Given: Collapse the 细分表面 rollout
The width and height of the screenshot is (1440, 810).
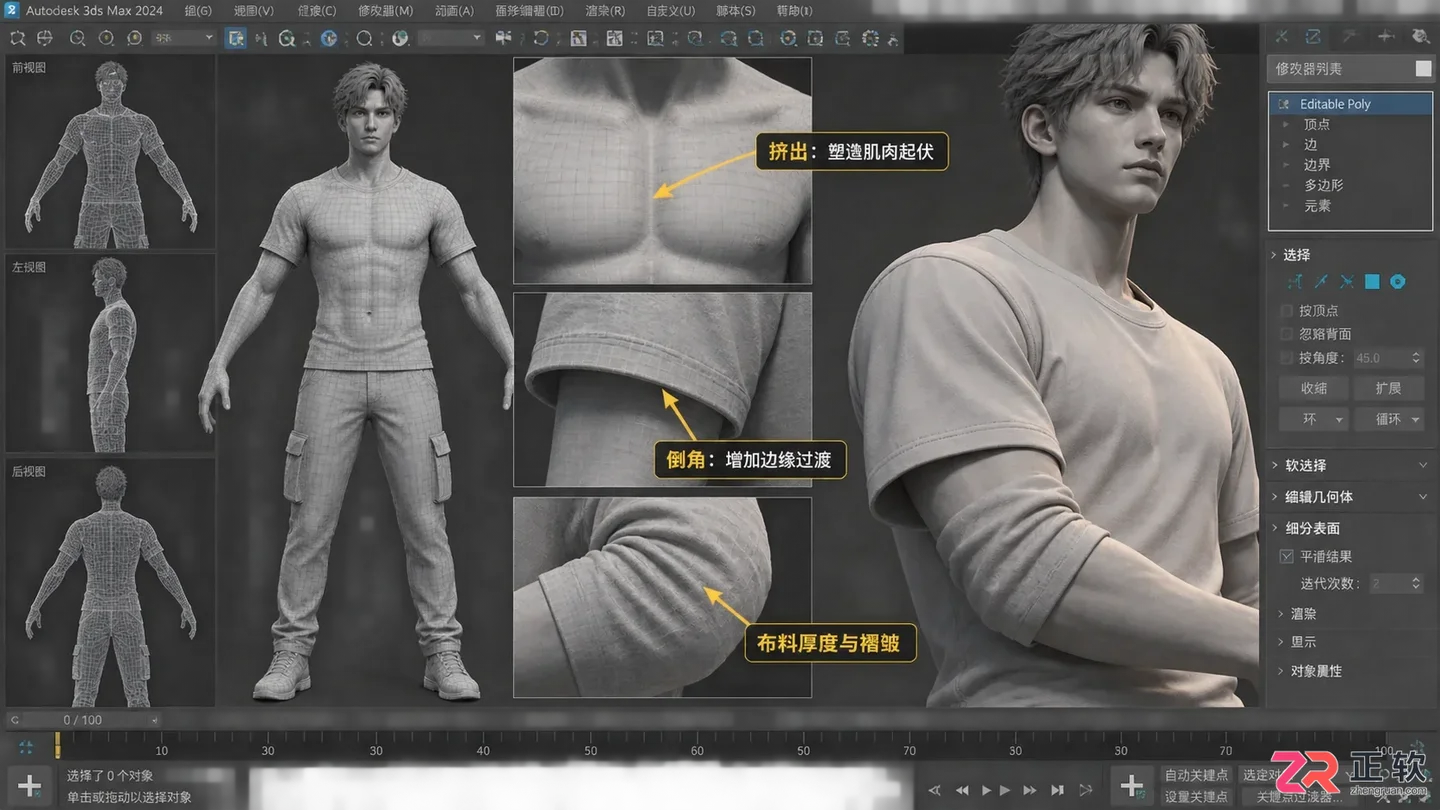Looking at the screenshot, I should tap(1274, 528).
